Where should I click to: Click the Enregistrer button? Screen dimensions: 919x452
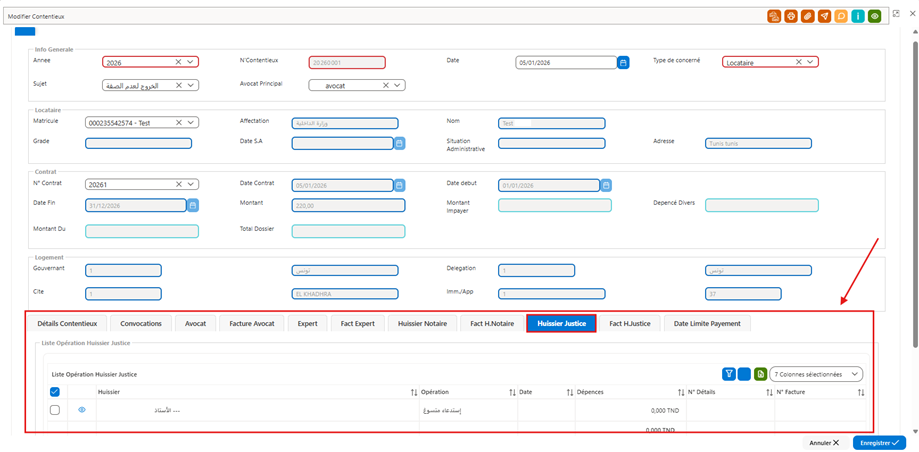879,443
